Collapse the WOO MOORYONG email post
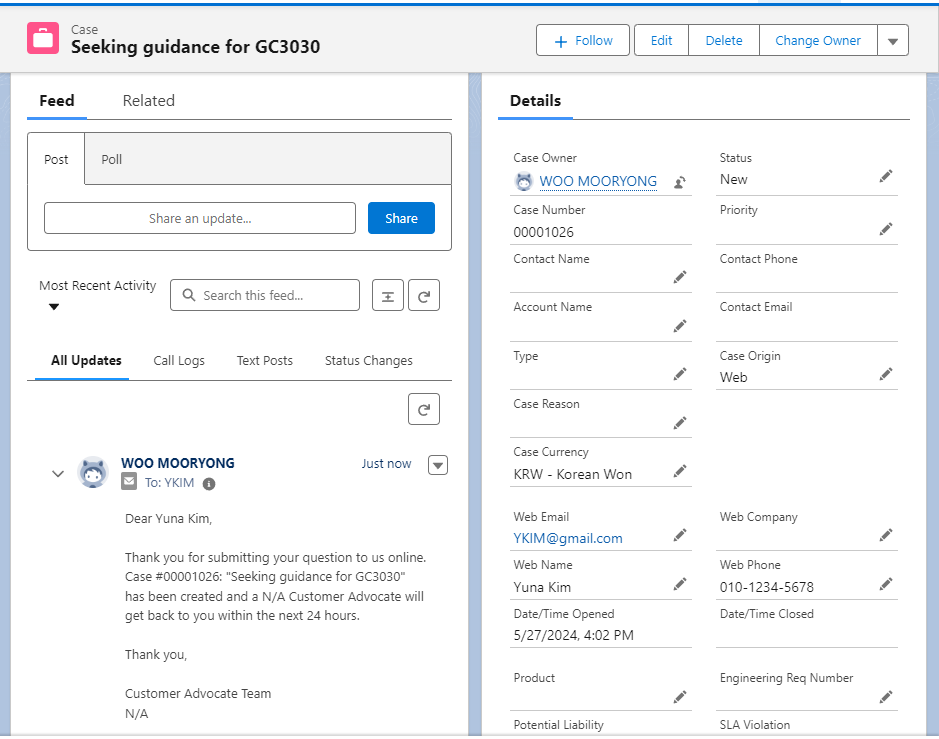 [57, 473]
